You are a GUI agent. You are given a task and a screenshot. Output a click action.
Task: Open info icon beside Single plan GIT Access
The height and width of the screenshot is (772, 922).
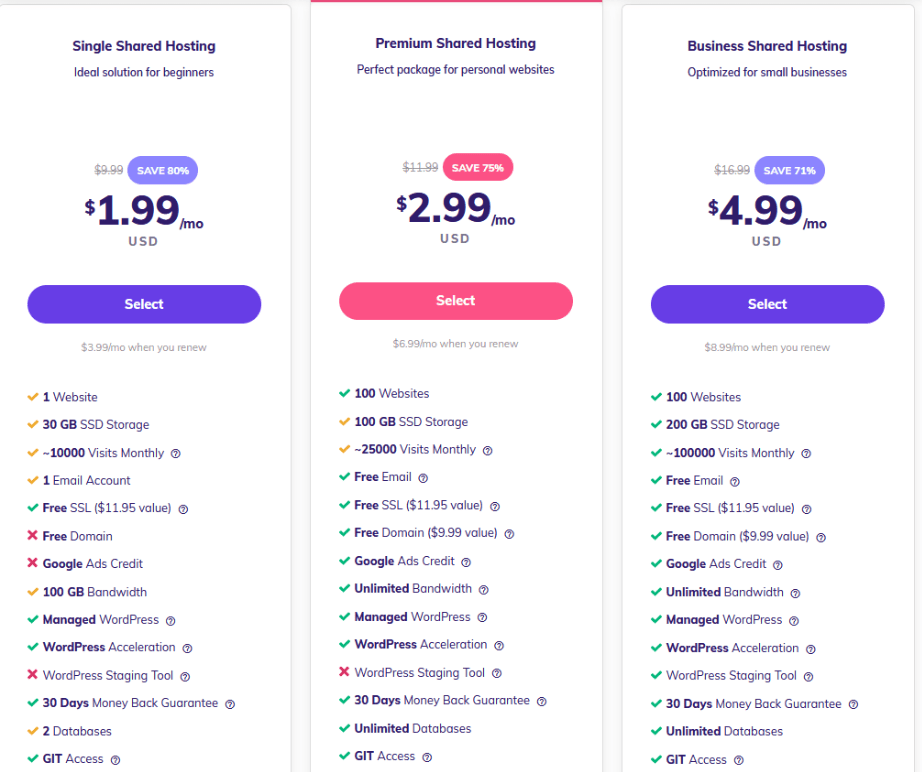coord(115,760)
